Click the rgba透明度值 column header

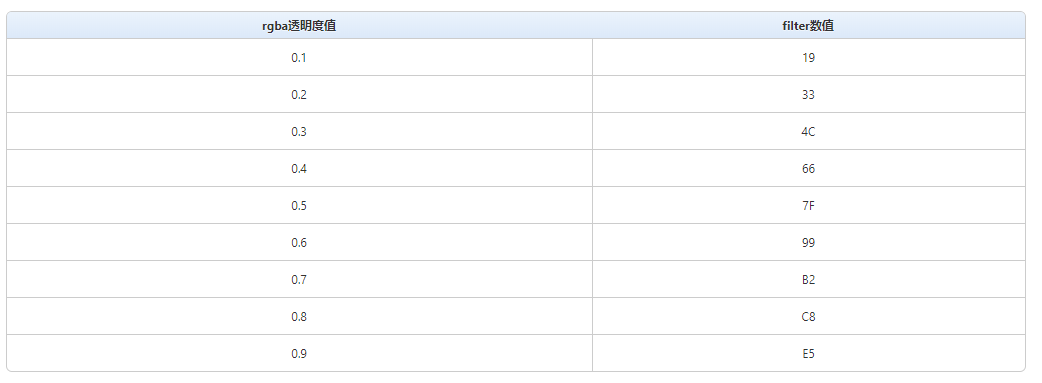pos(299,26)
